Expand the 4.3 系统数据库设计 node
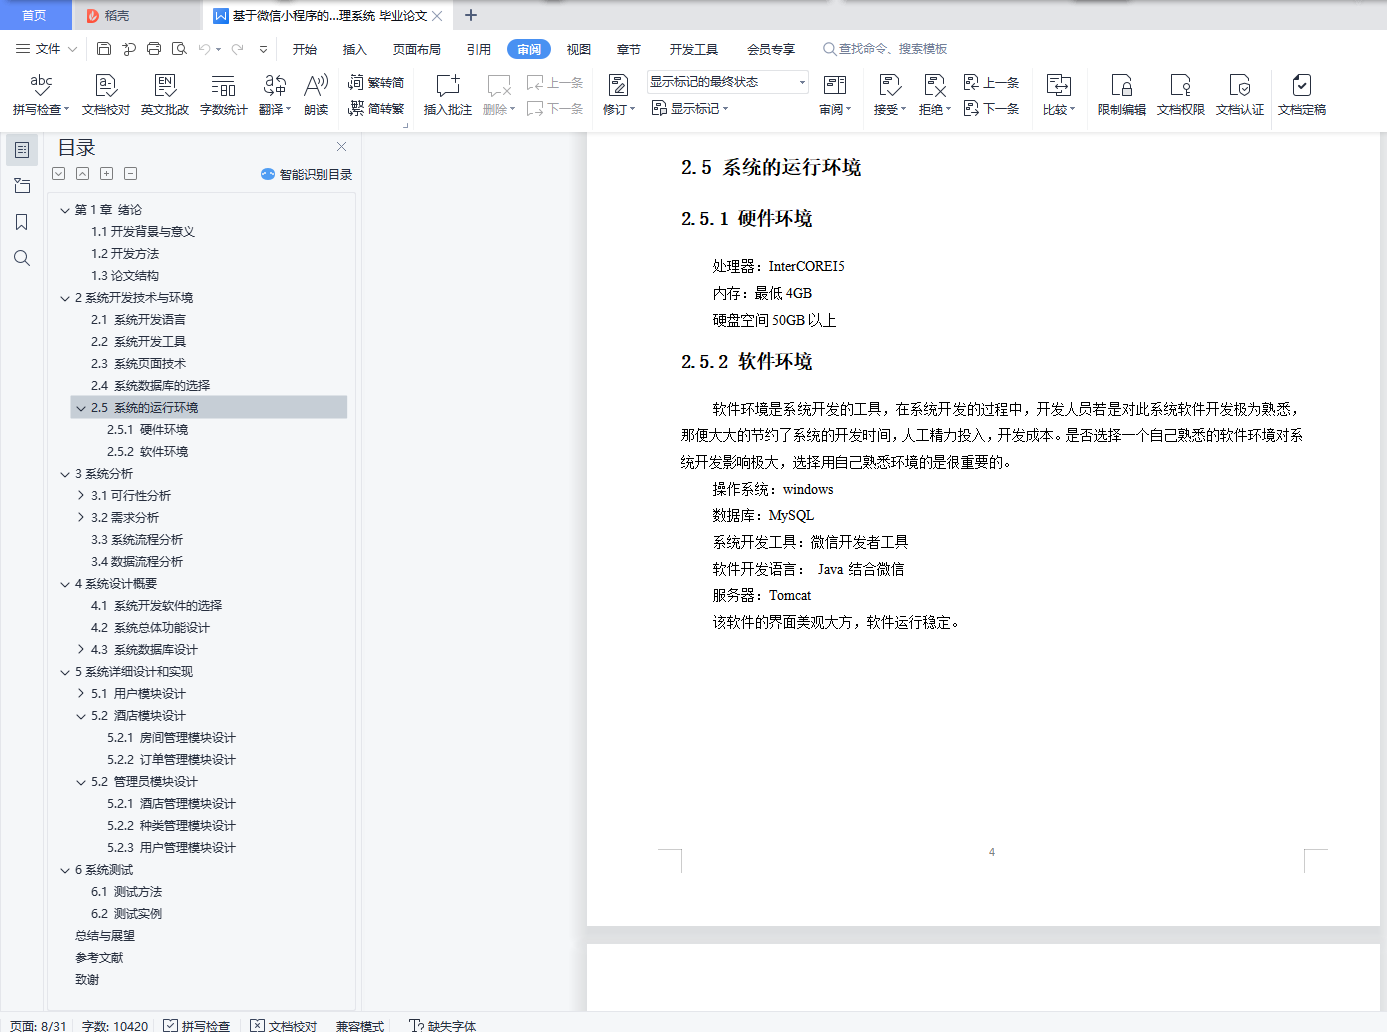 click(x=81, y=650)
